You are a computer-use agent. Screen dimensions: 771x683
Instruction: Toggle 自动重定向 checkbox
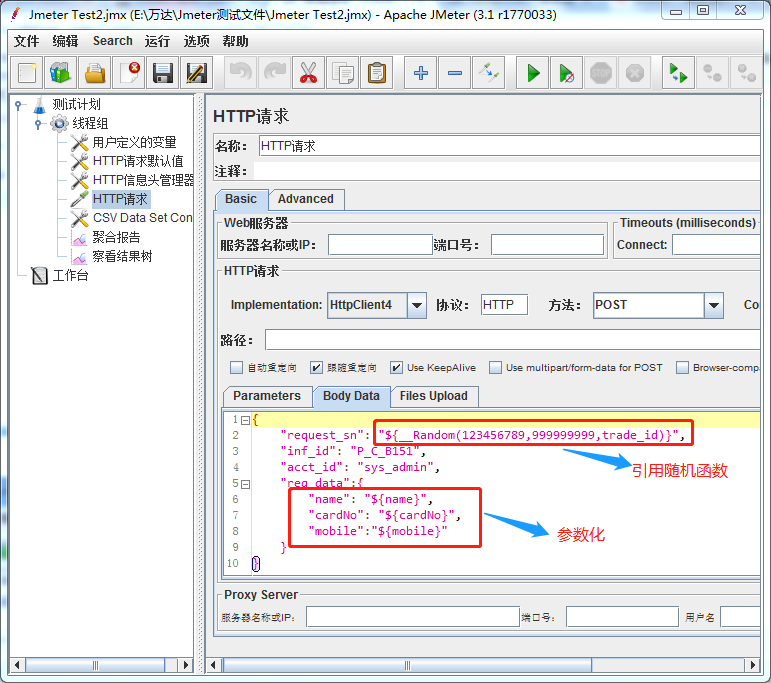click(x=237, y=367)
